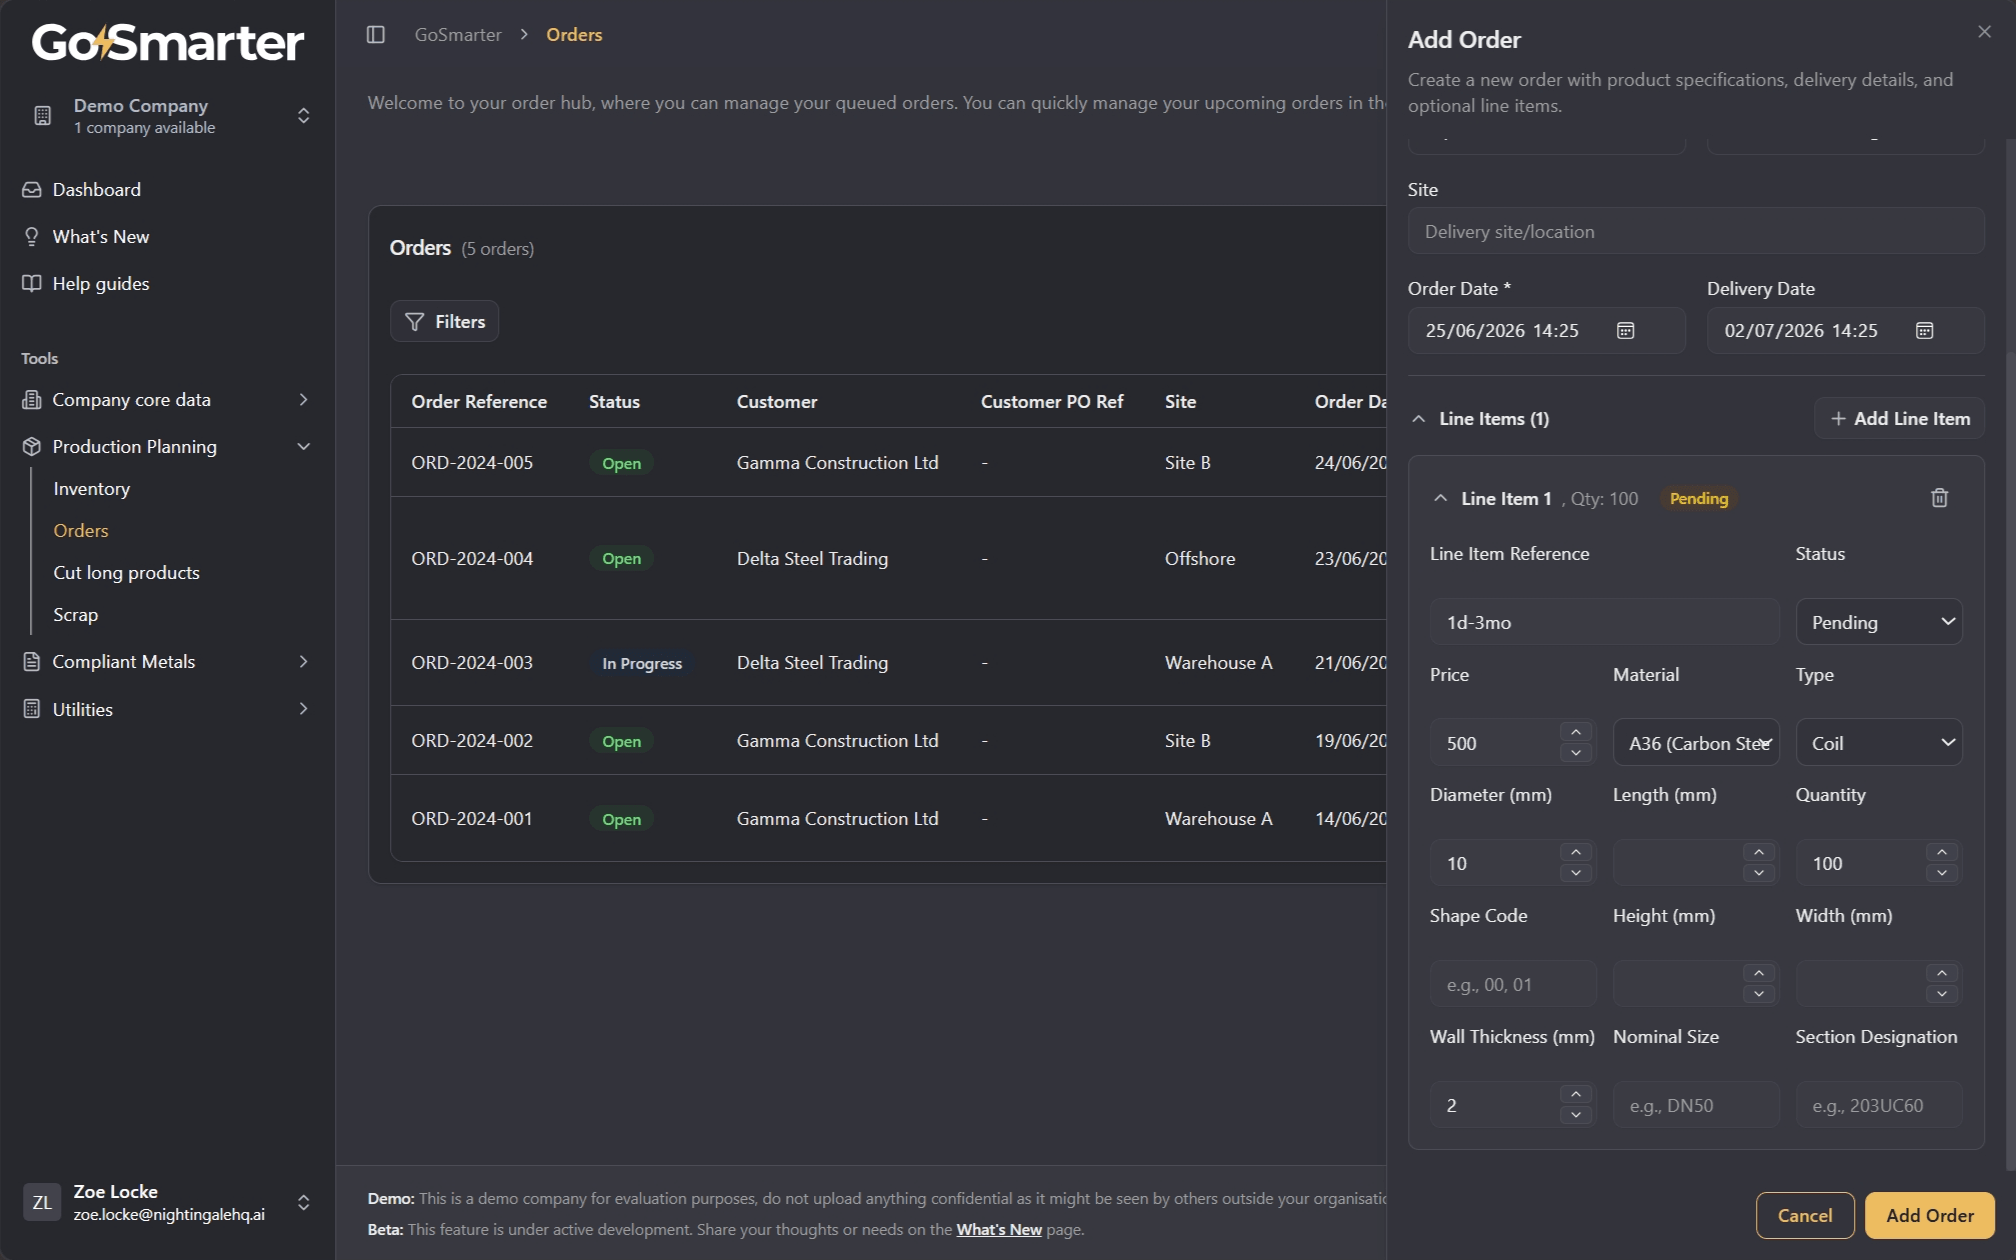Open line item Status dropdown
The width and height of the screenshot is (2016, 1260).
click(1879, 623)
